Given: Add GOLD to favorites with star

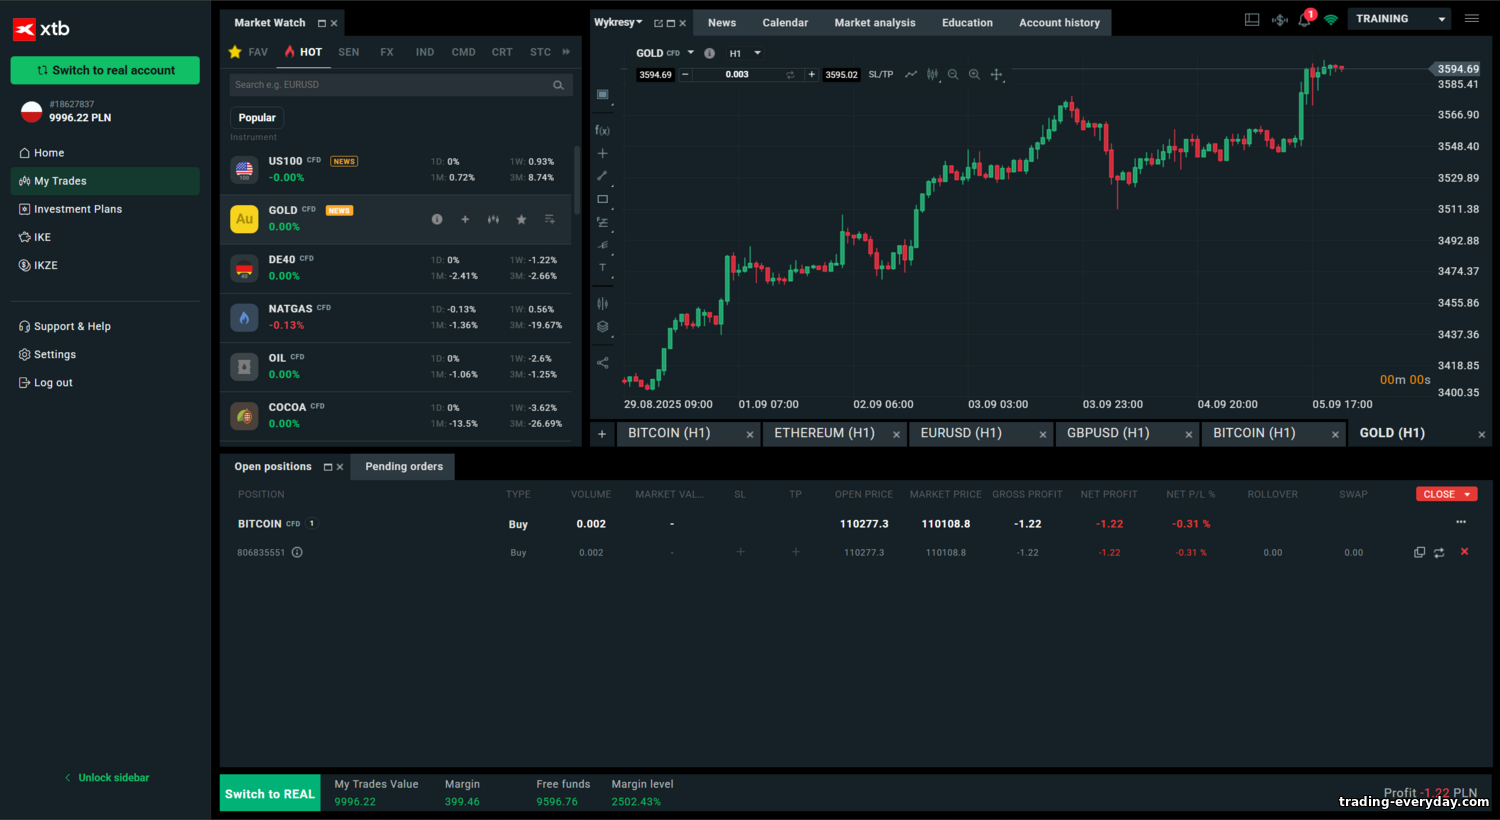Looking at the screenshot, I should (x=521, y=219).
